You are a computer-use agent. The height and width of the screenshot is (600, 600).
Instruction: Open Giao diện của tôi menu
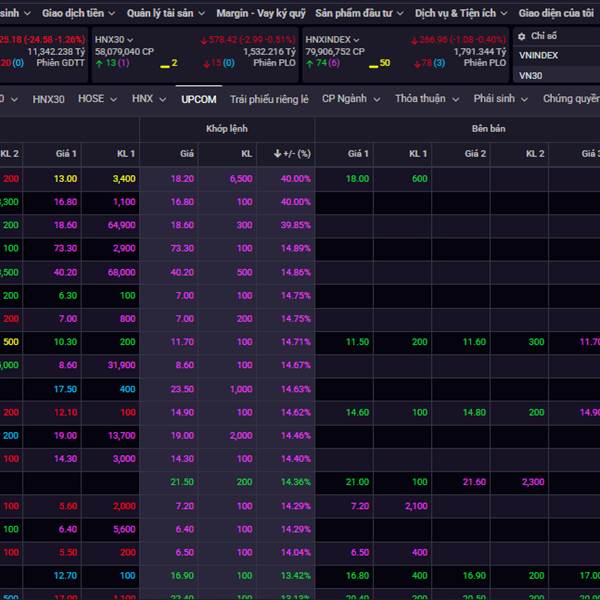(556, 13)
